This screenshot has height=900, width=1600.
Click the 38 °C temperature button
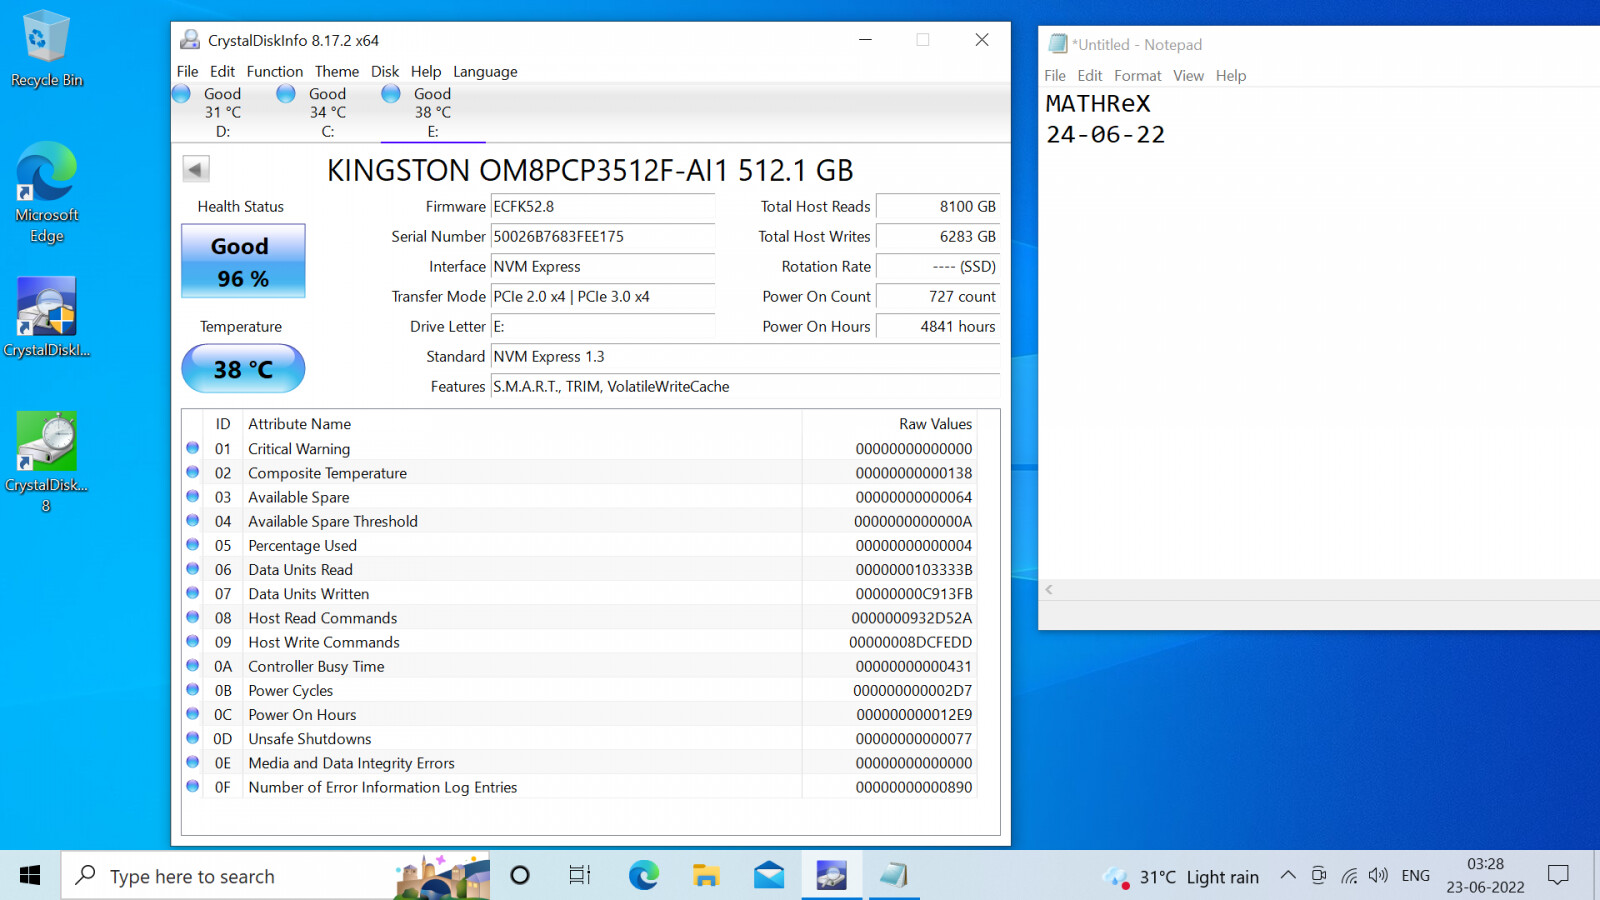pos(243,369)
